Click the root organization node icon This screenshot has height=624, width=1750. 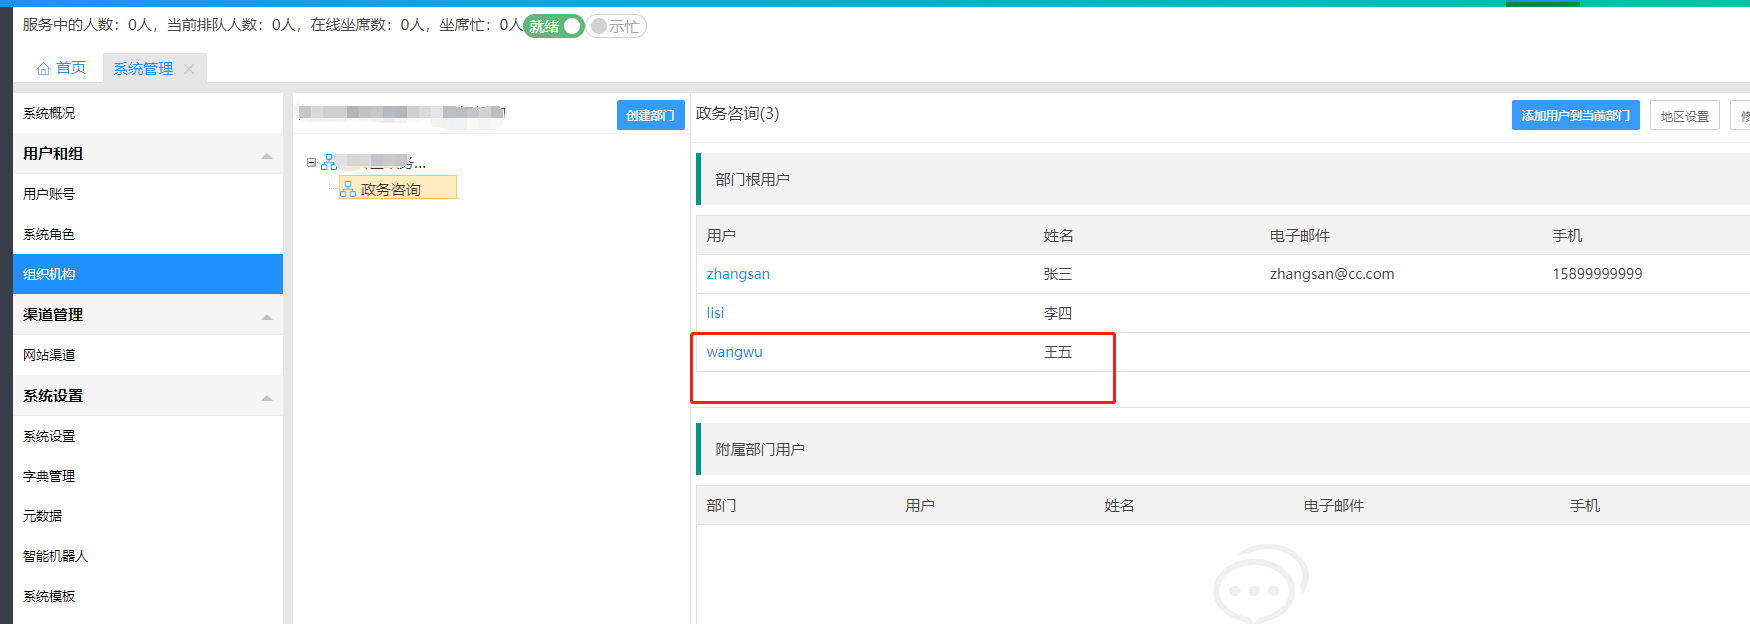pyautogui.click(x=329, y=162)
